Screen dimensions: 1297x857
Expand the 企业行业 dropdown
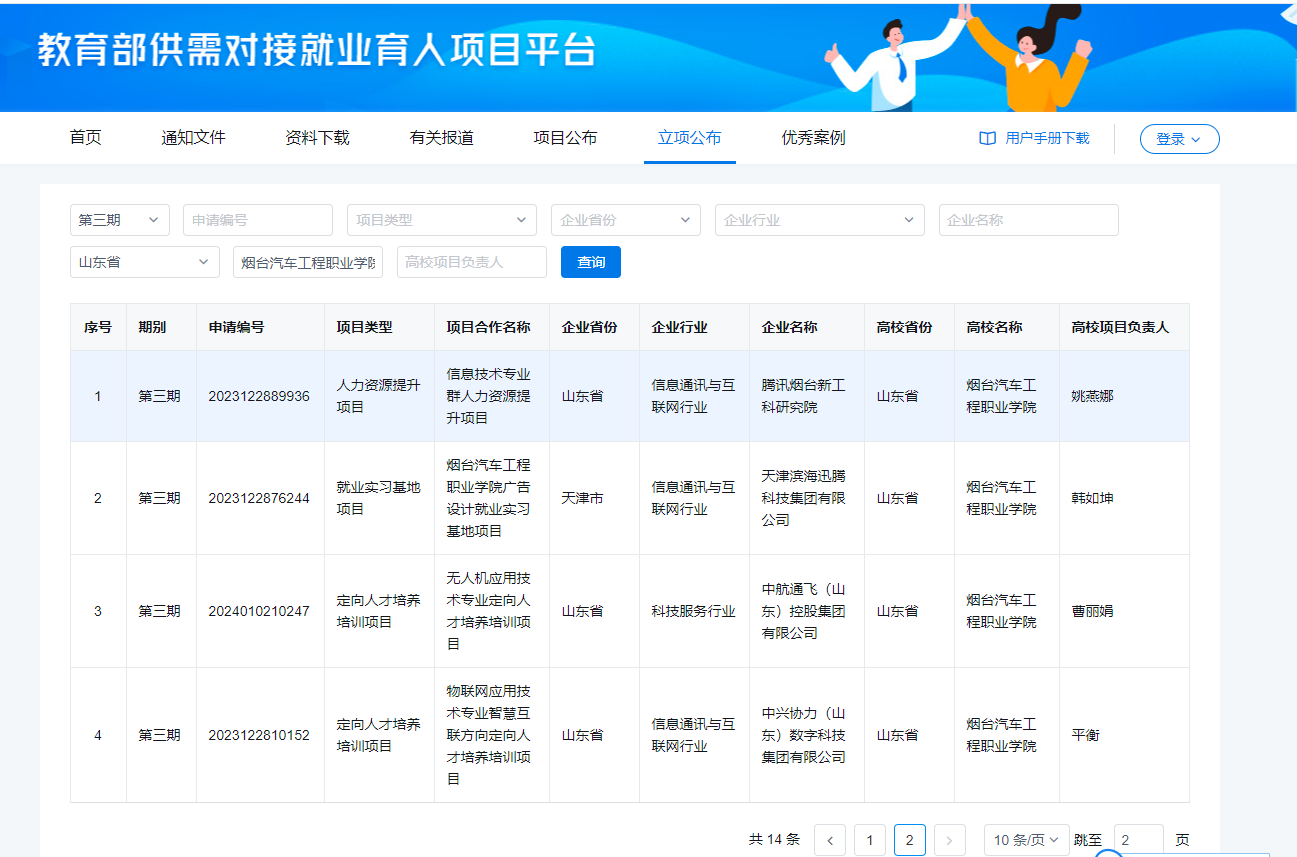819,220
